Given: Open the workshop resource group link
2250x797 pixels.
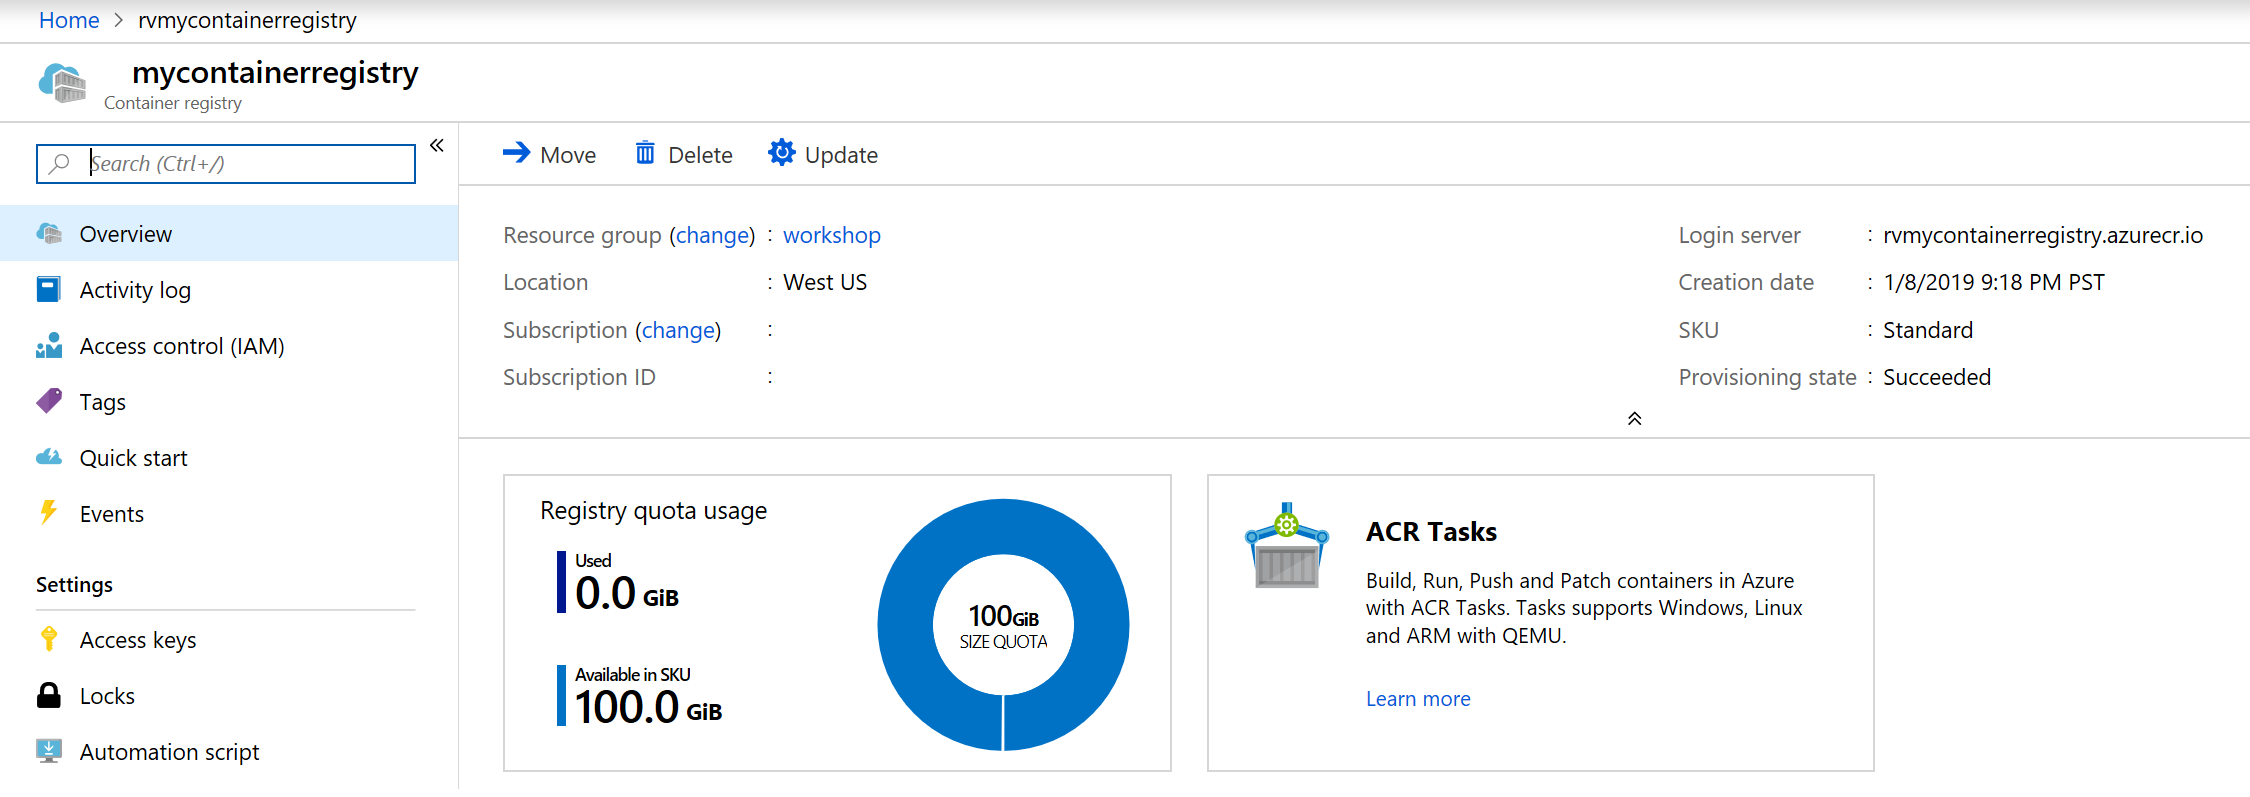Looking at the screenshot, I should (x=832, y=235).
